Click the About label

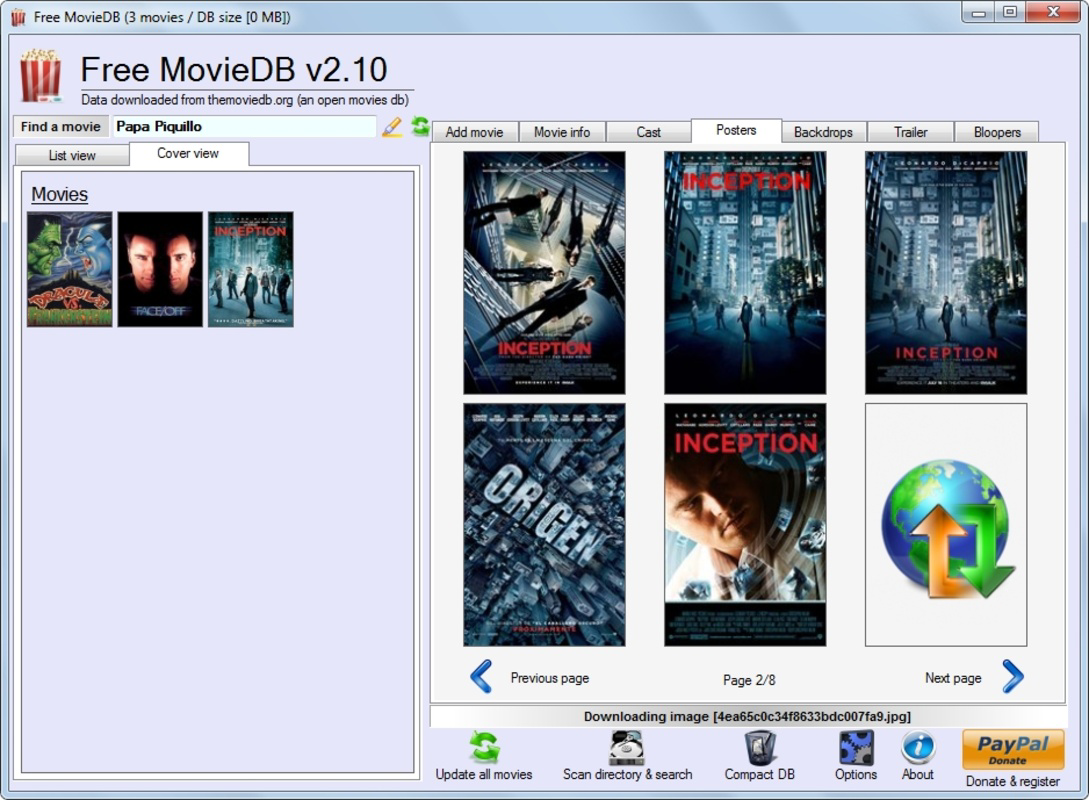pyautogui.click(x=917, y=774)
